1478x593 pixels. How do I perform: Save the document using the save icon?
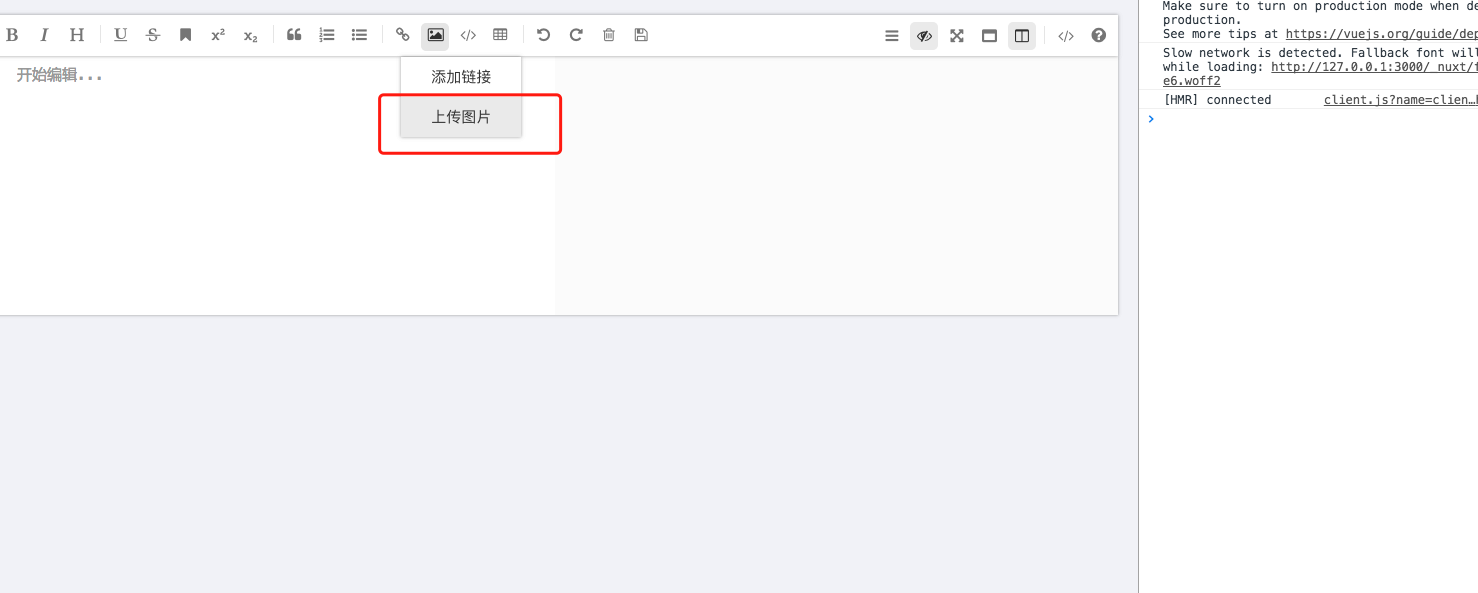[640, 34]
